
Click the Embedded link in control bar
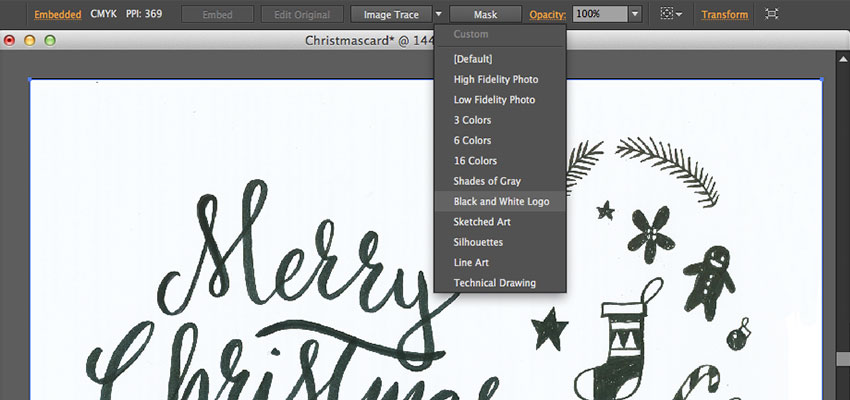click(57, 15)
